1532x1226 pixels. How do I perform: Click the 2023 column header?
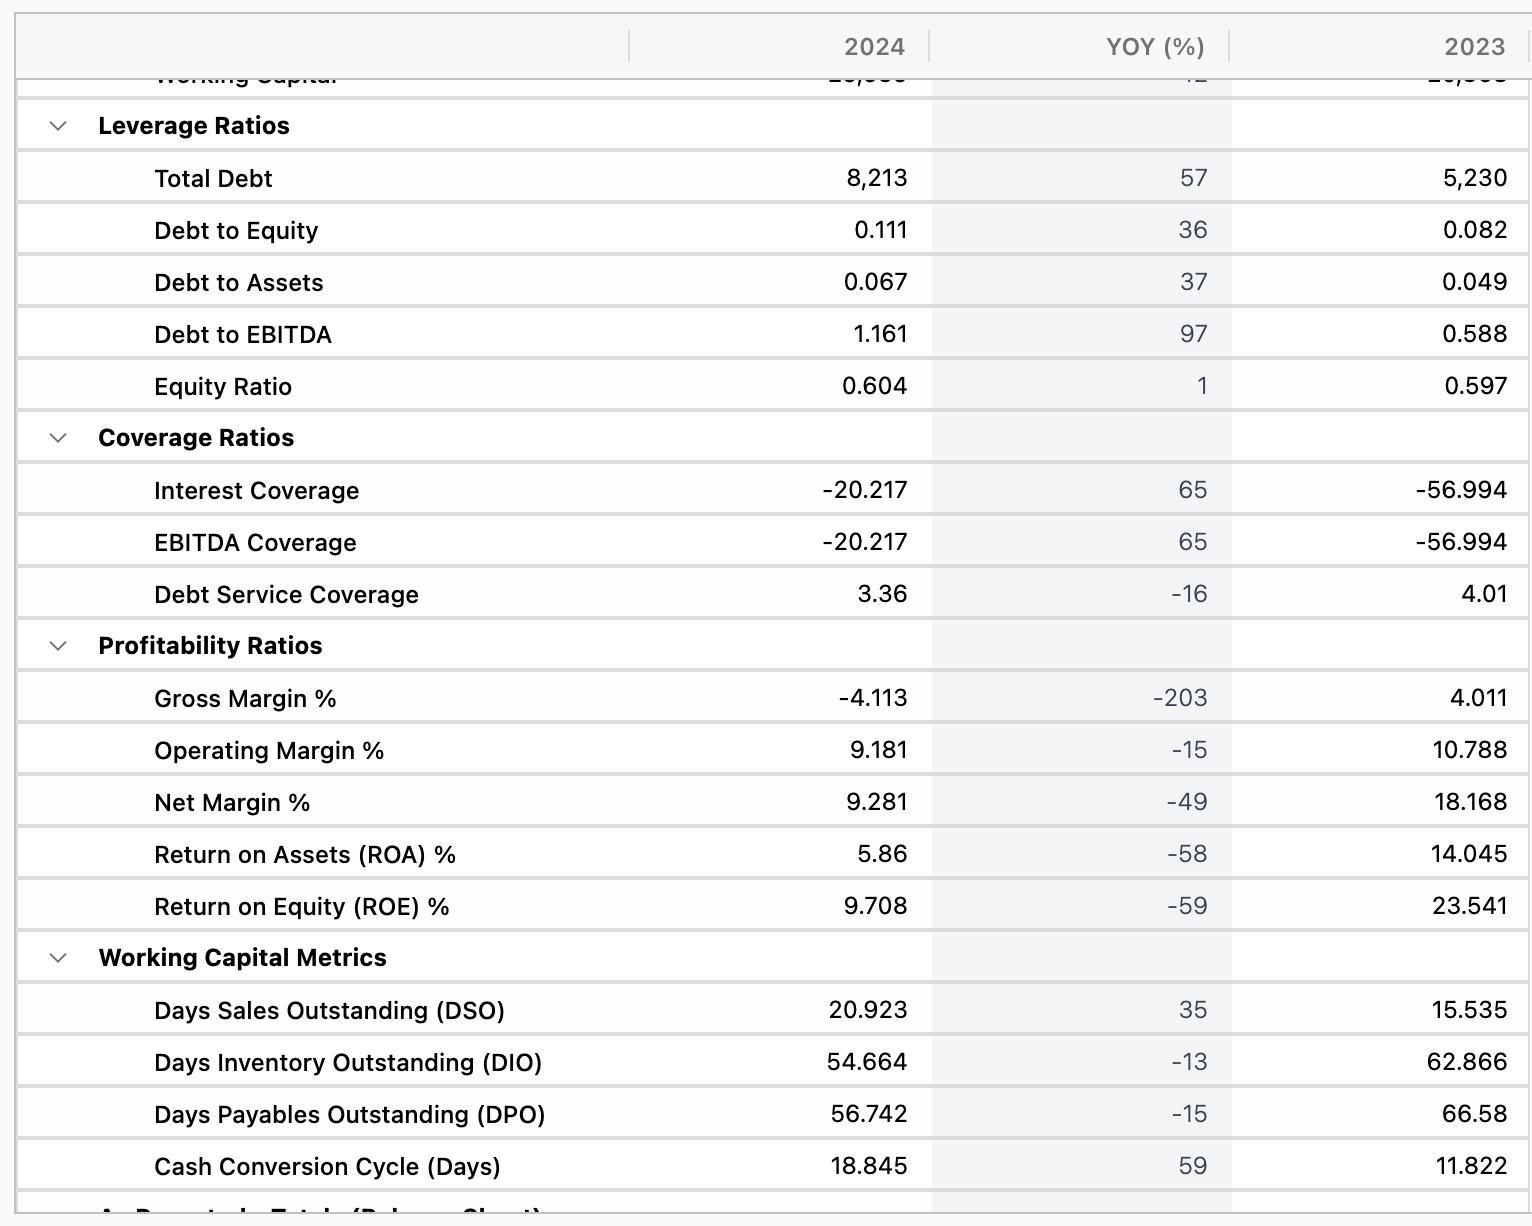coord(1474,47)
